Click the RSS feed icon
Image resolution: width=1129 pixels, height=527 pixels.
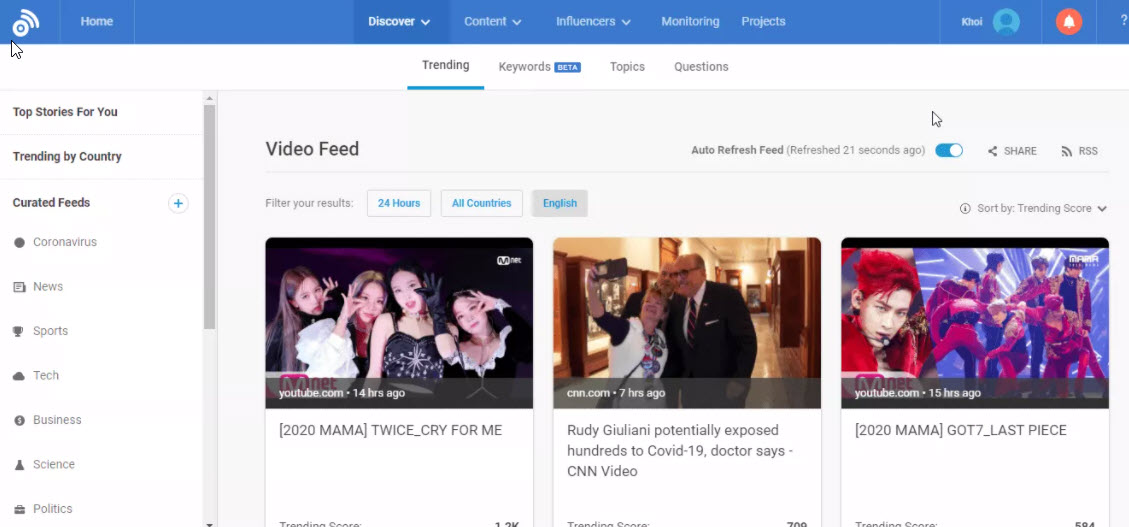pos(1066,151)
